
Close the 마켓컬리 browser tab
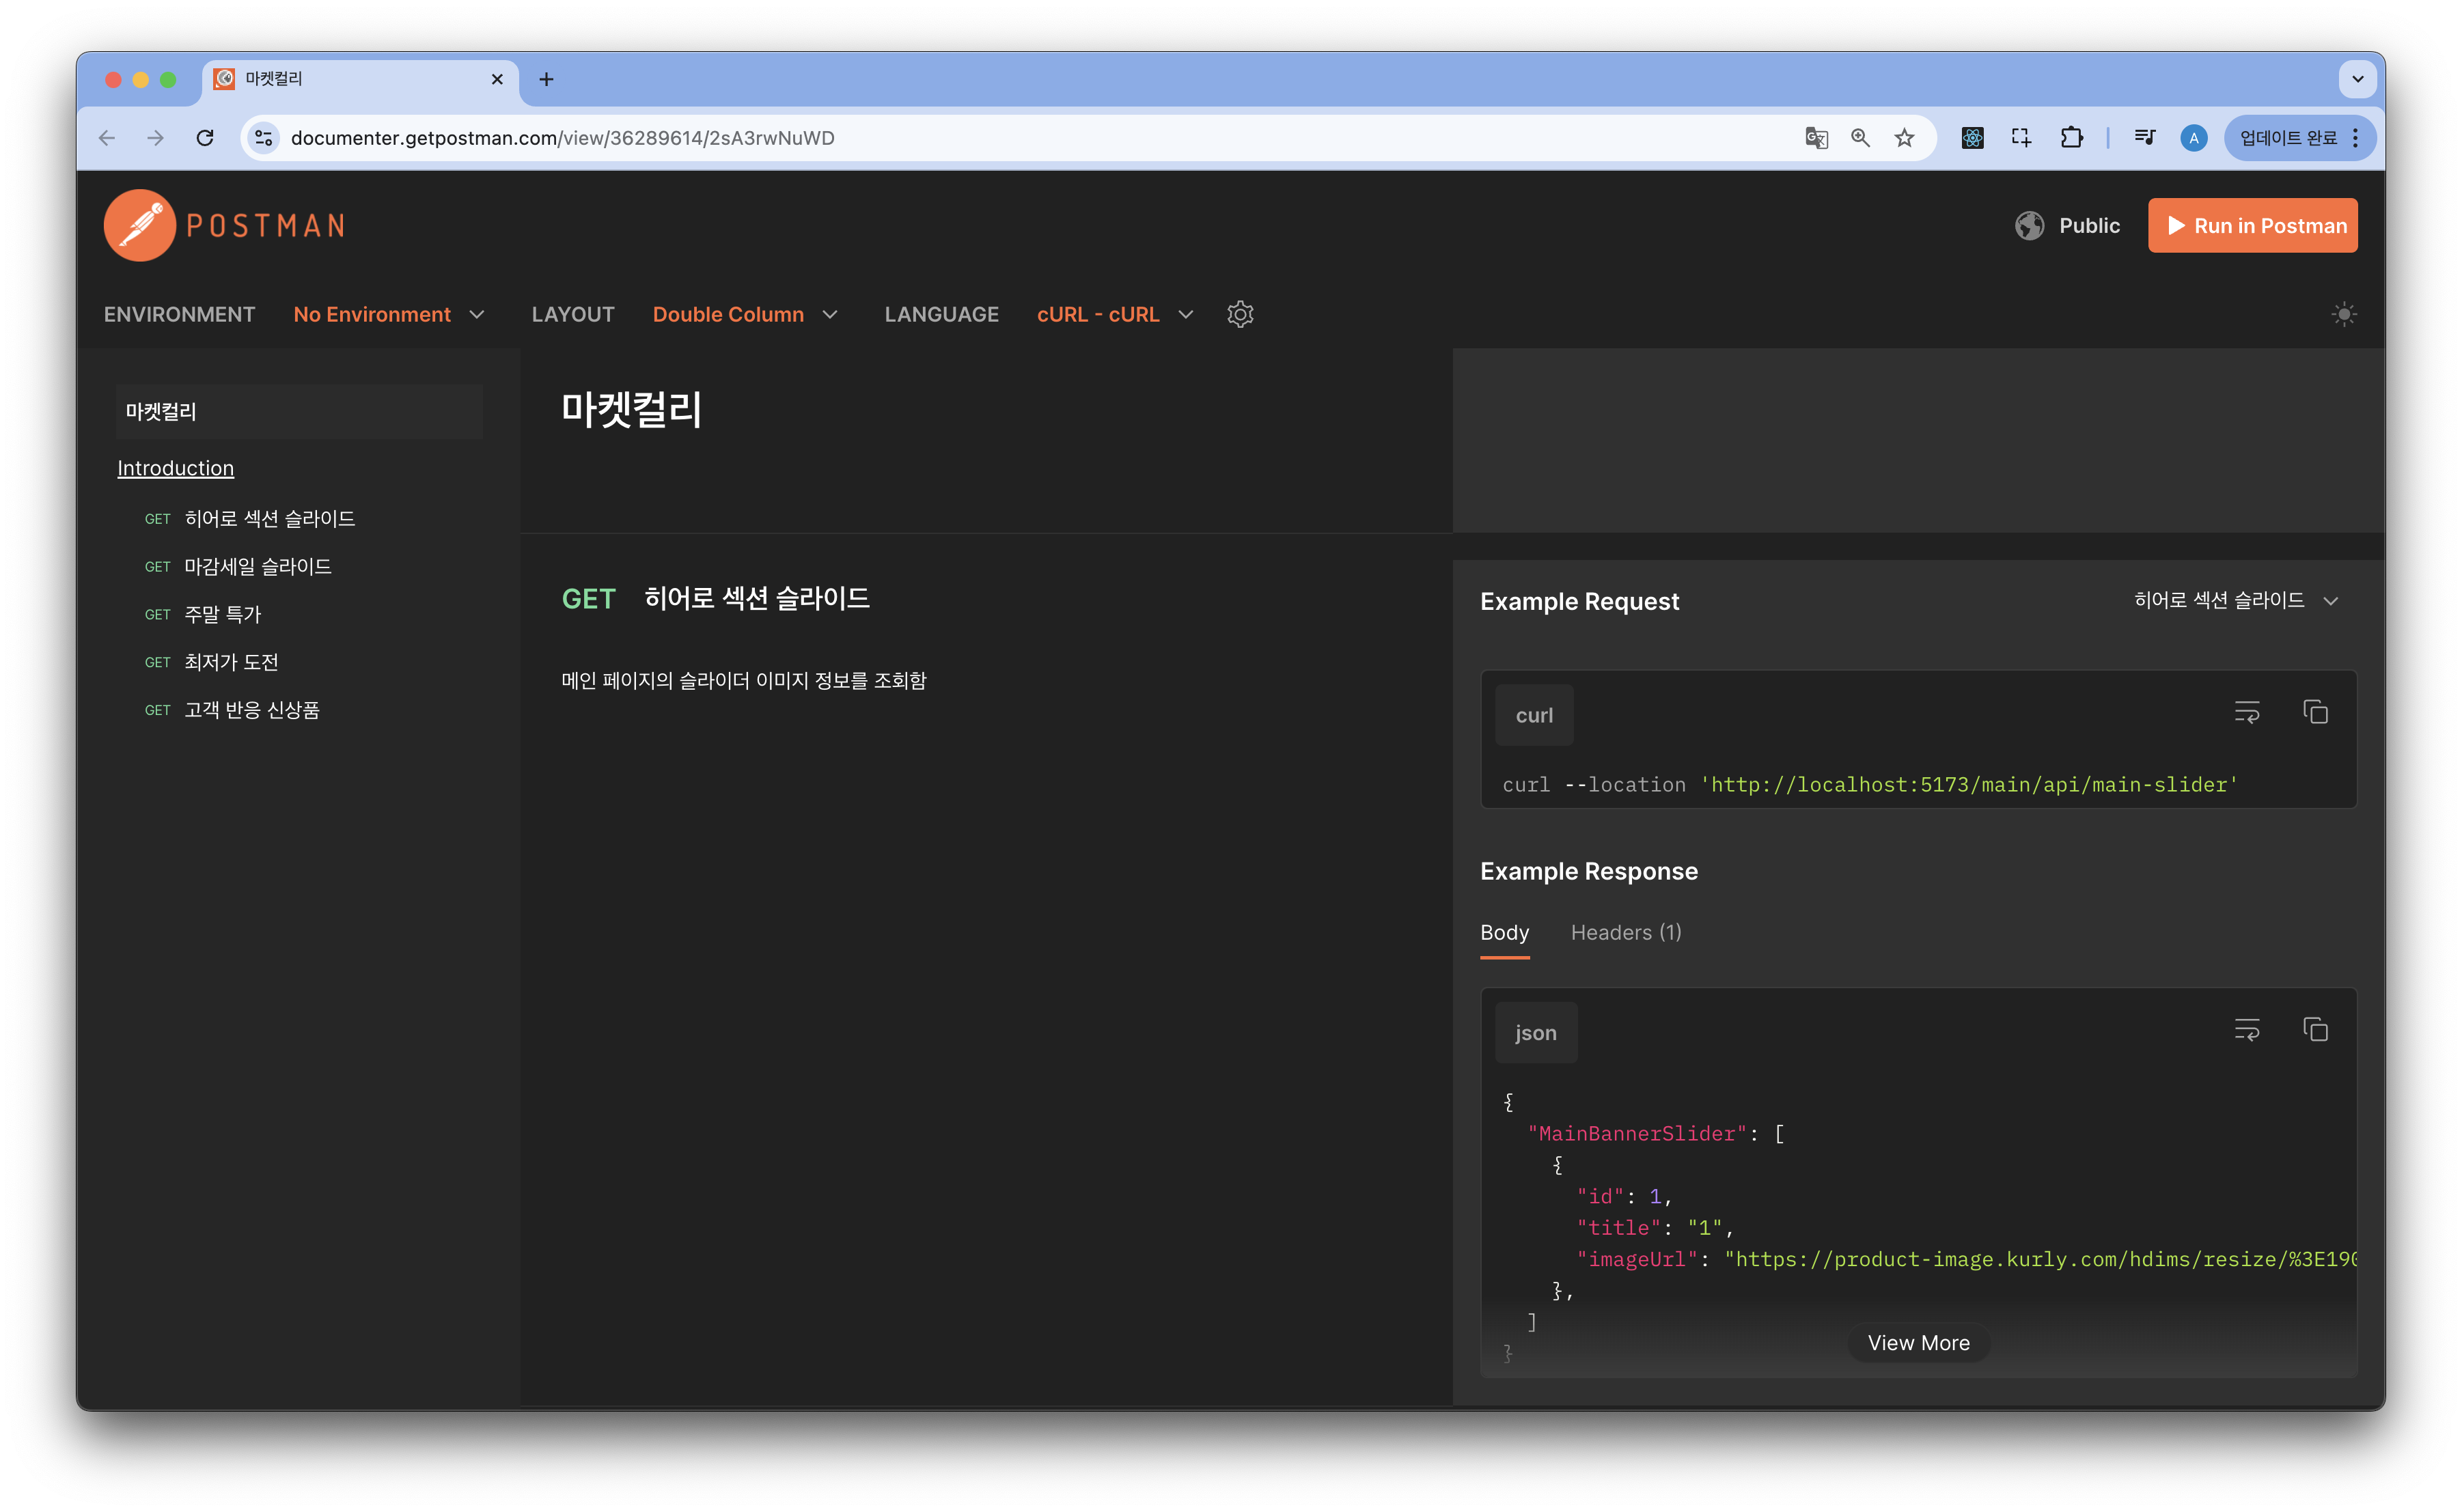coord(497,79)
